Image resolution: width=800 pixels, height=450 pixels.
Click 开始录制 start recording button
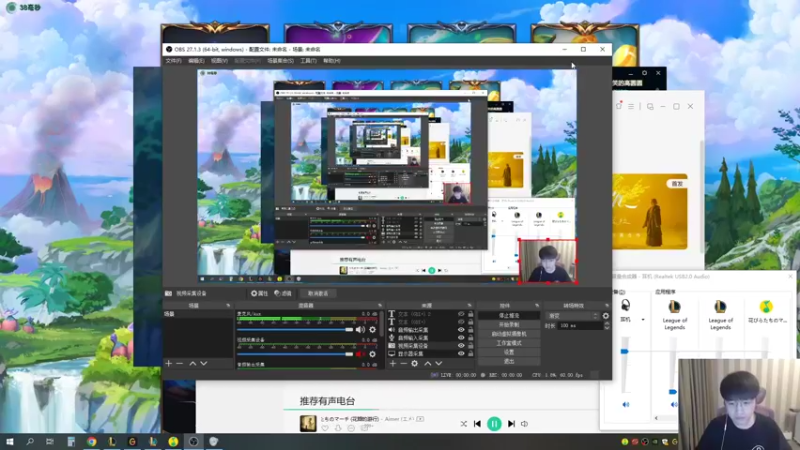509,324
